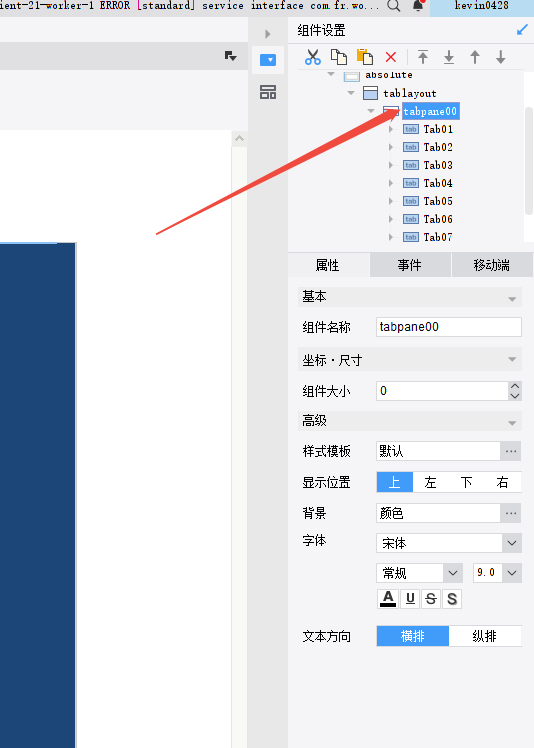Open the component library sidebar icon

point(268,92)
